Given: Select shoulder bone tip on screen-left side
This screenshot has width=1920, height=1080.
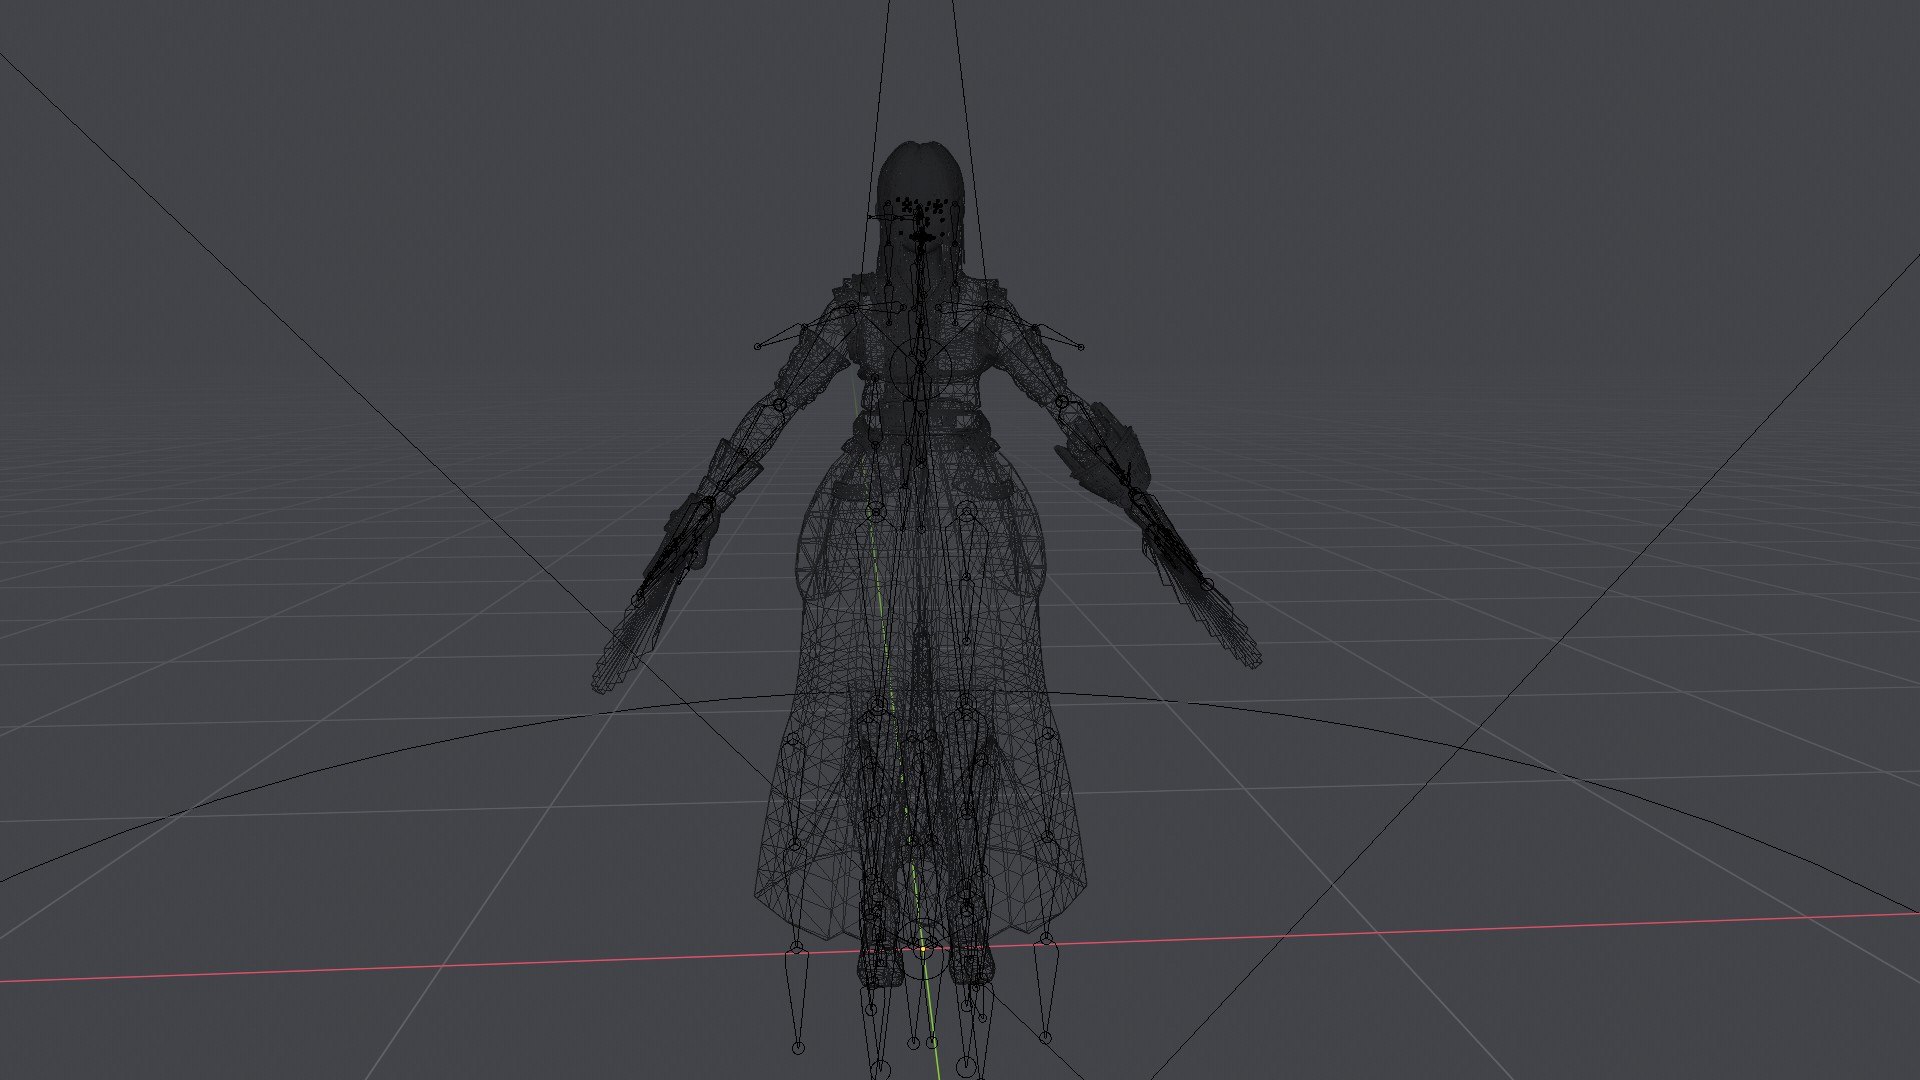Looking at the screenshot, I should (x=758, y=346).
